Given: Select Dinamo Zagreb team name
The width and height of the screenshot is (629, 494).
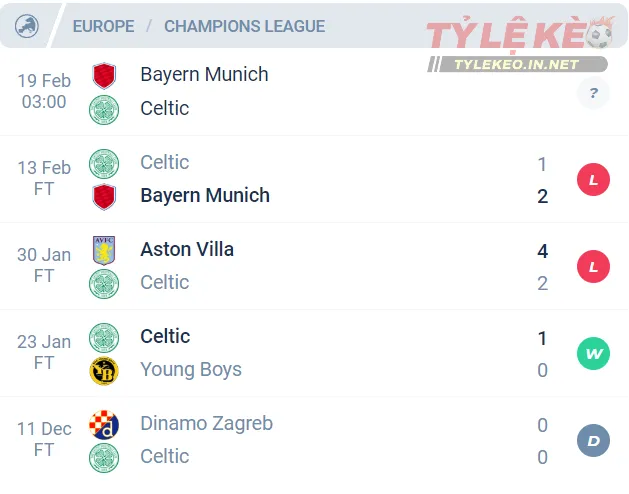Looking at the screenshot, I should point(206,423).
